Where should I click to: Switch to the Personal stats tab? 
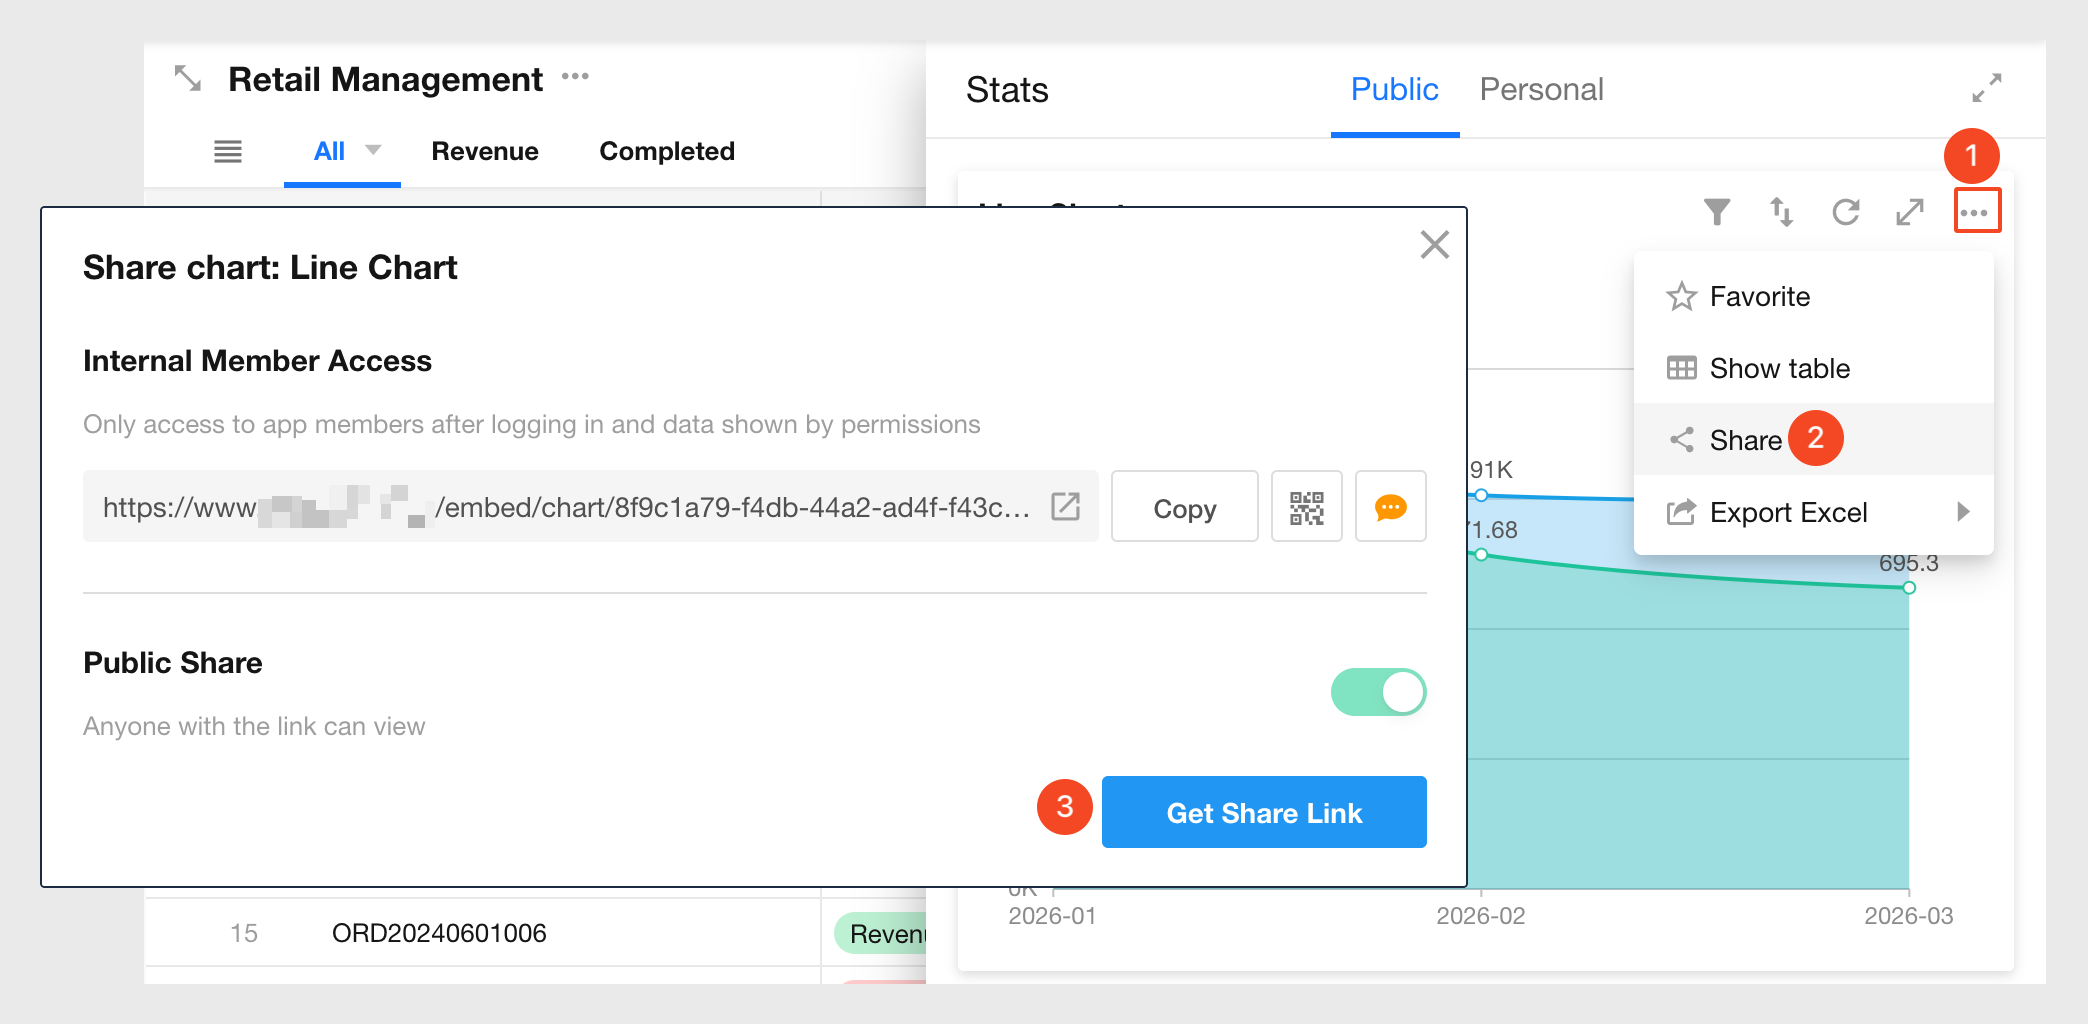pos(1541,90)
